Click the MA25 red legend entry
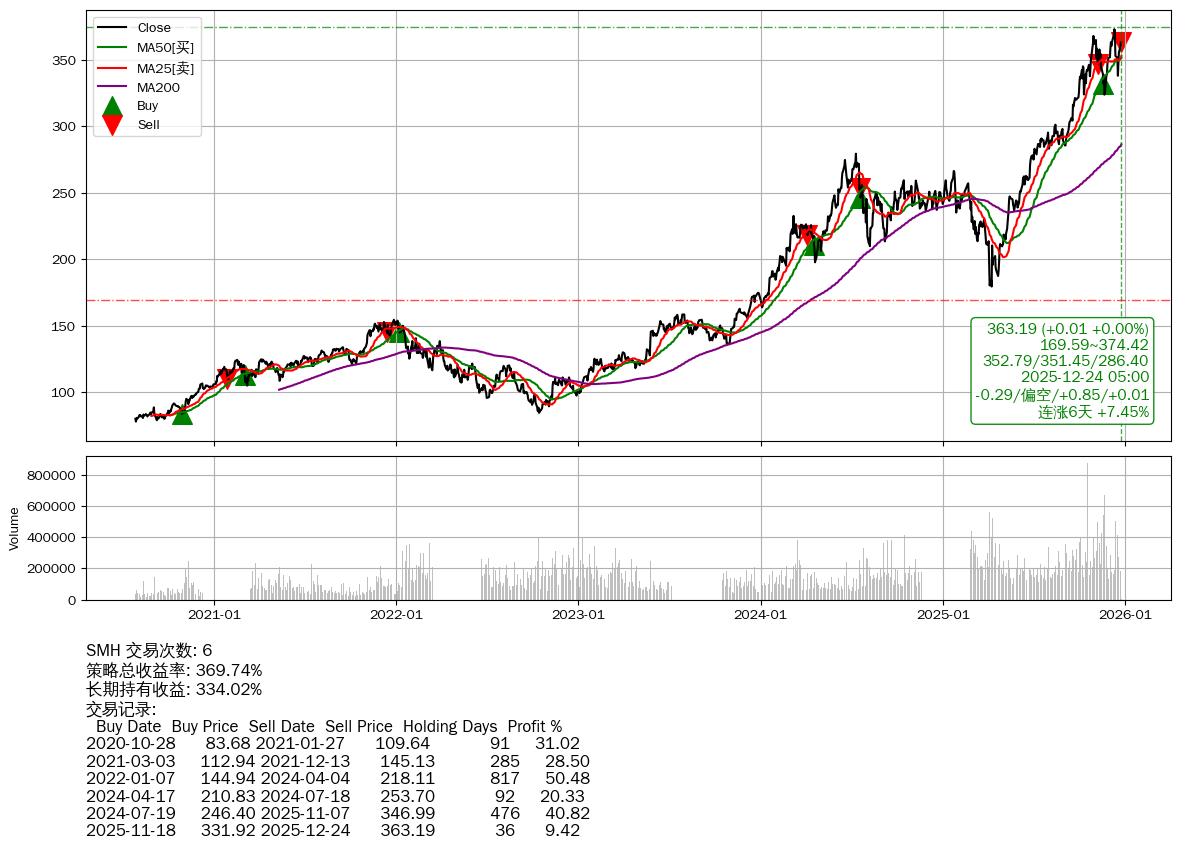 point(165,67)
